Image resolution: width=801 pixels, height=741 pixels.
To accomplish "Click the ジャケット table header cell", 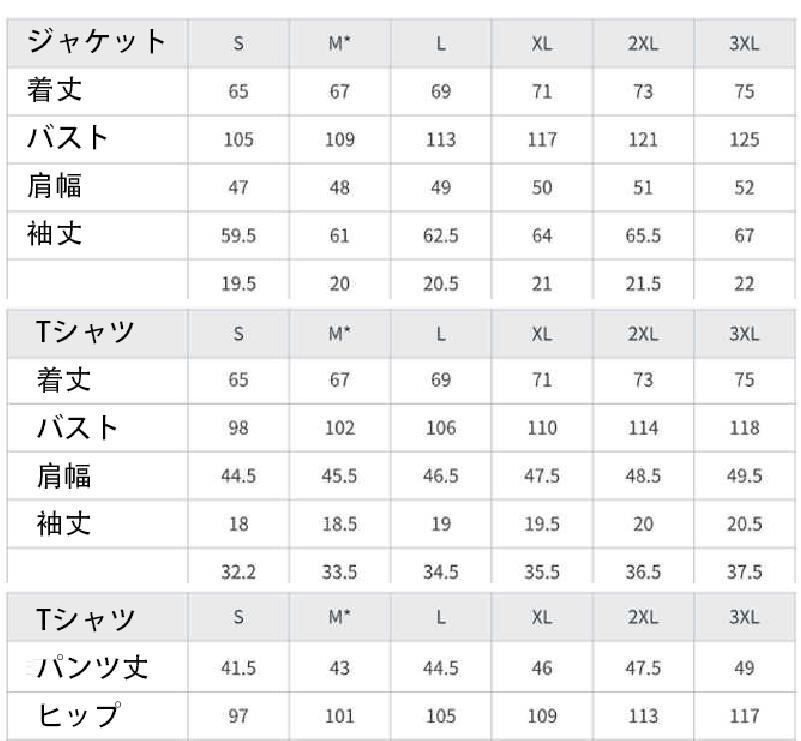I will pyautogui.click(x=96, y=43).
